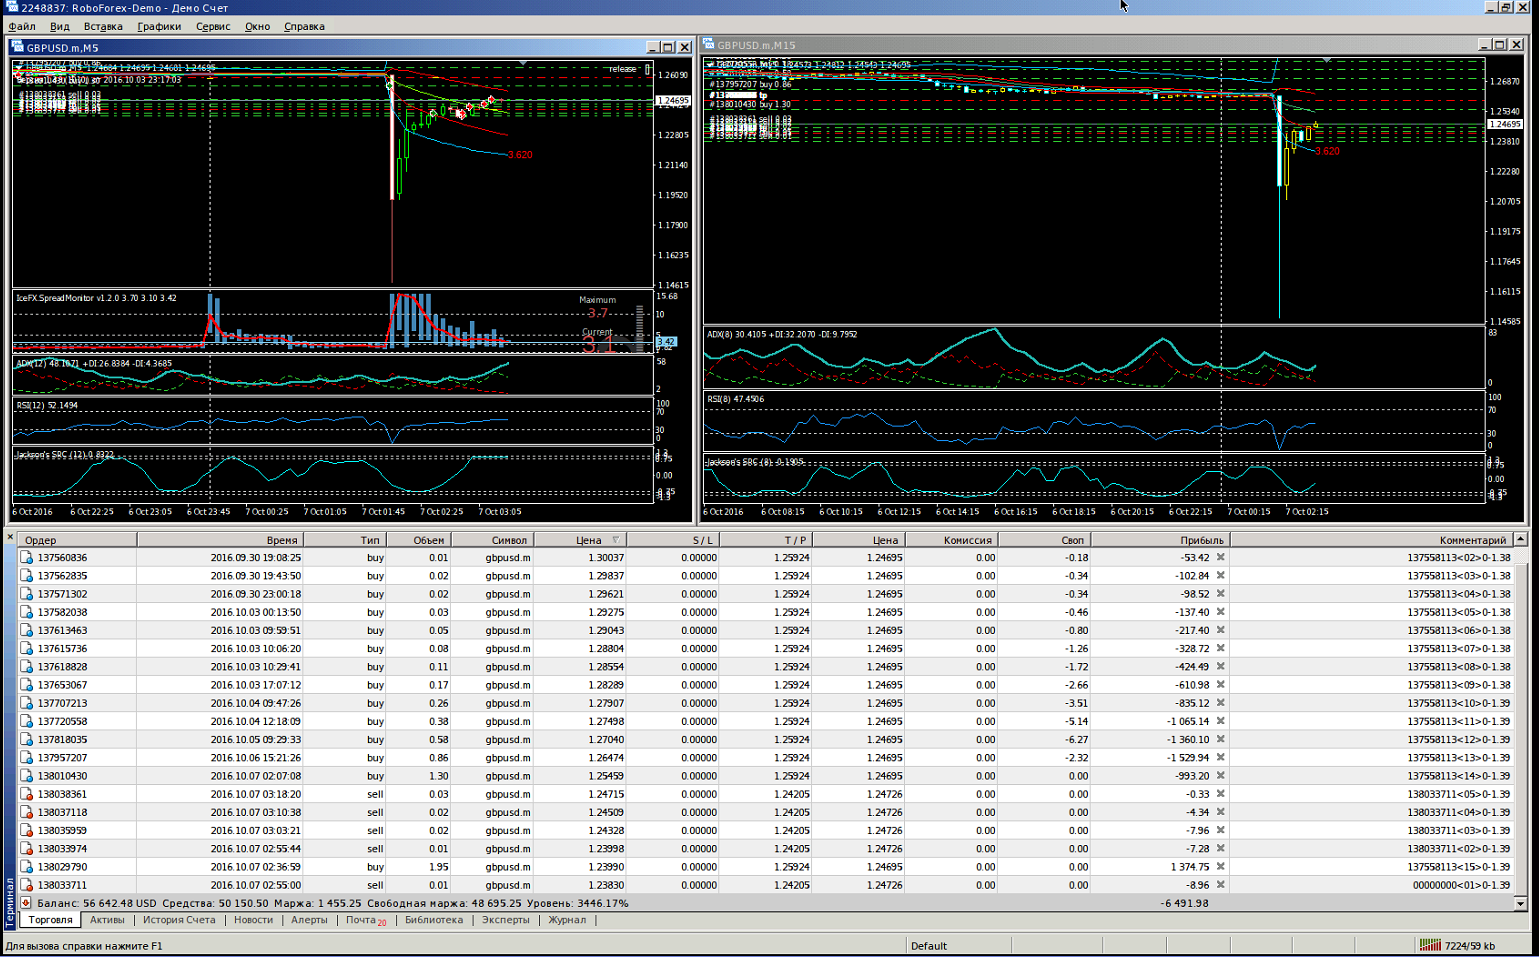Click the GBPUSD.m,M5 chart window icon
Screen dimensions: 1539x957
[x=18, y=47]
